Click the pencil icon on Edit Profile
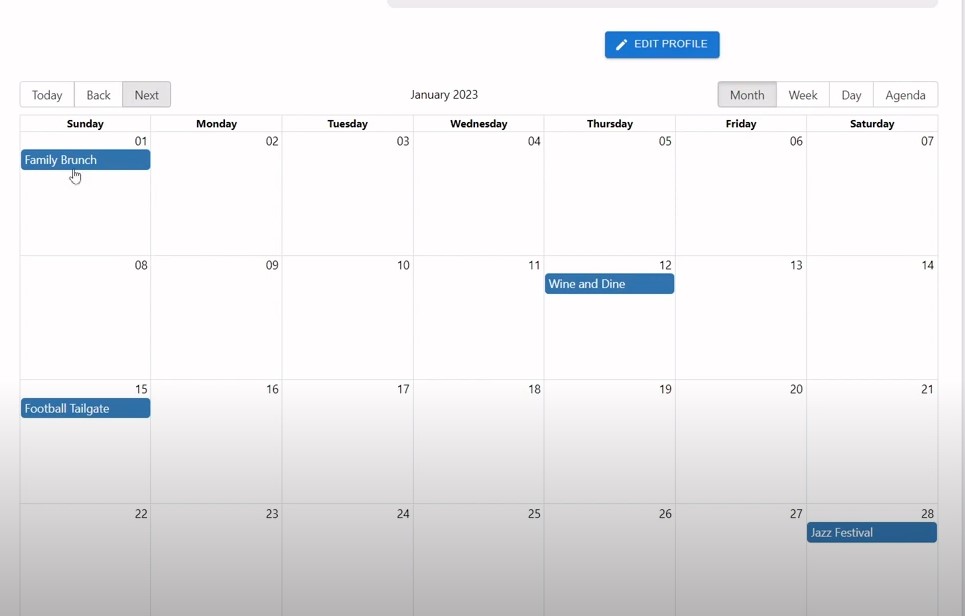The image size is (965, 616). click(x=622, y=44)
